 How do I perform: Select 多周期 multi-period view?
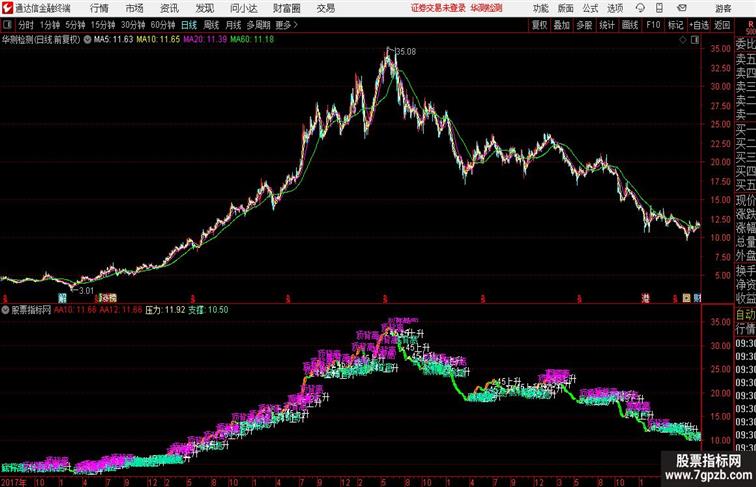click(x=258, y=25)
